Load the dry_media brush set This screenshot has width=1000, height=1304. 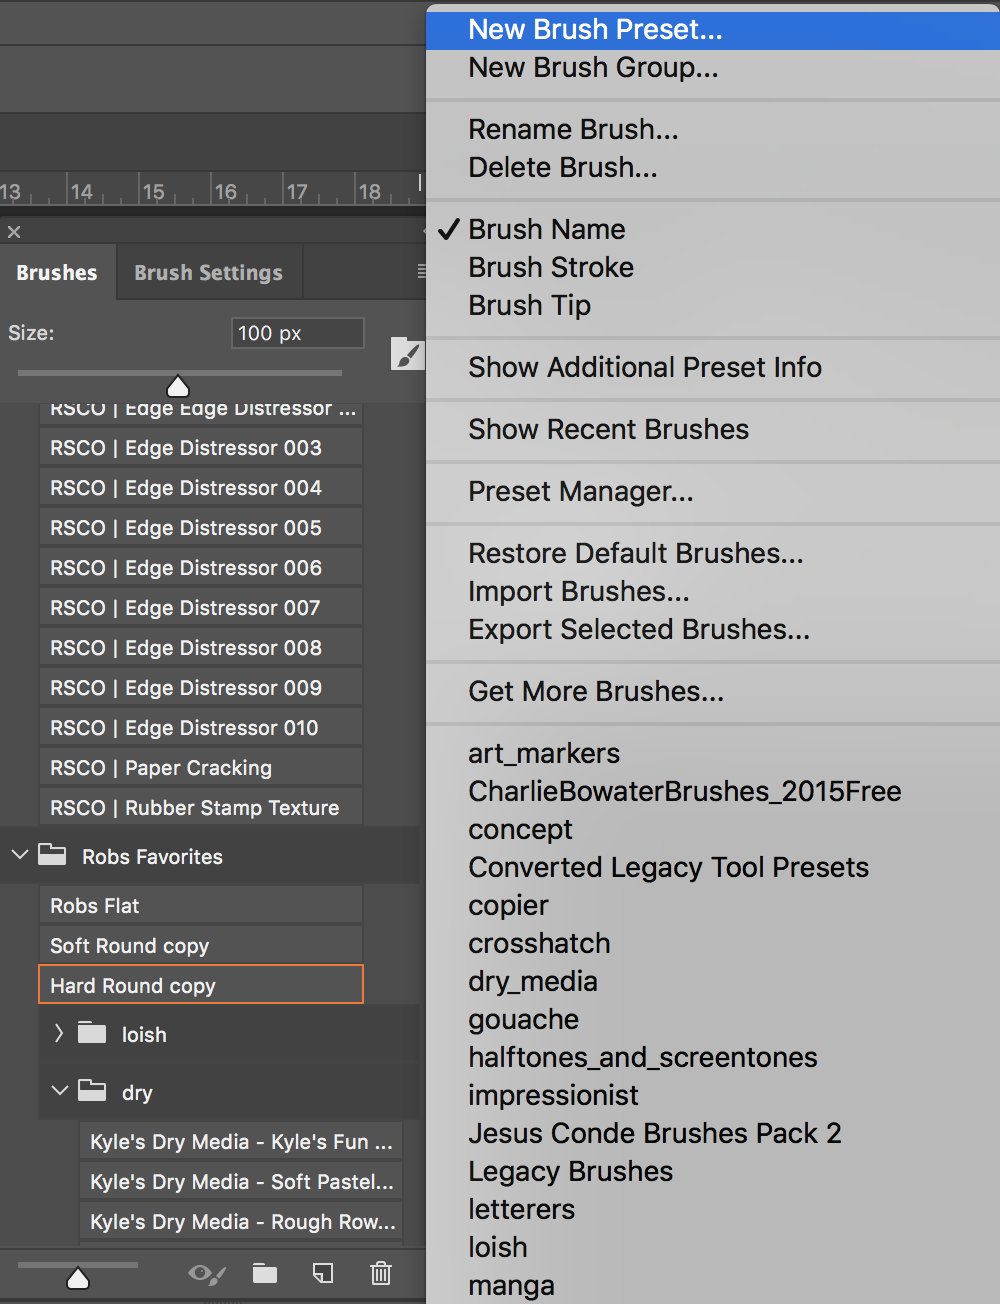[713, 982]
